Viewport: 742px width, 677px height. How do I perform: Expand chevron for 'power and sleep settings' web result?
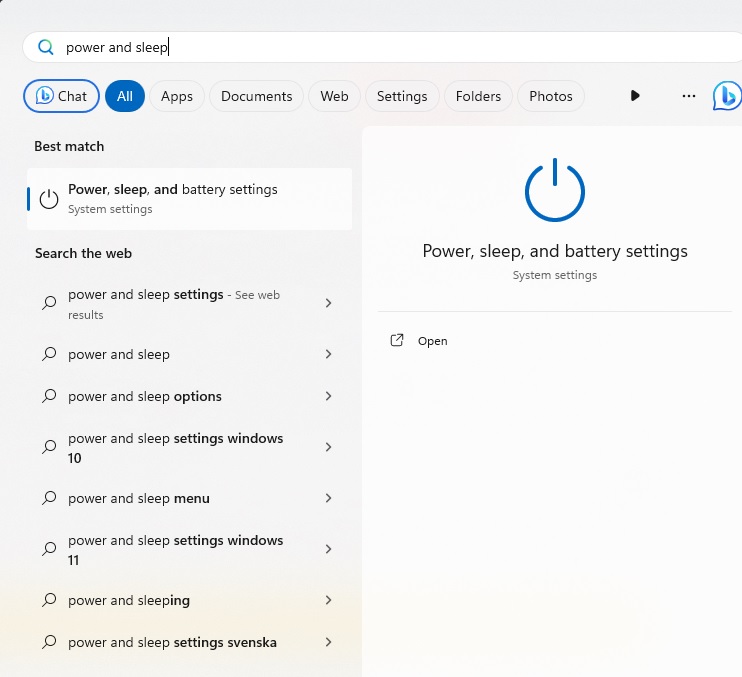click(328, 303)
